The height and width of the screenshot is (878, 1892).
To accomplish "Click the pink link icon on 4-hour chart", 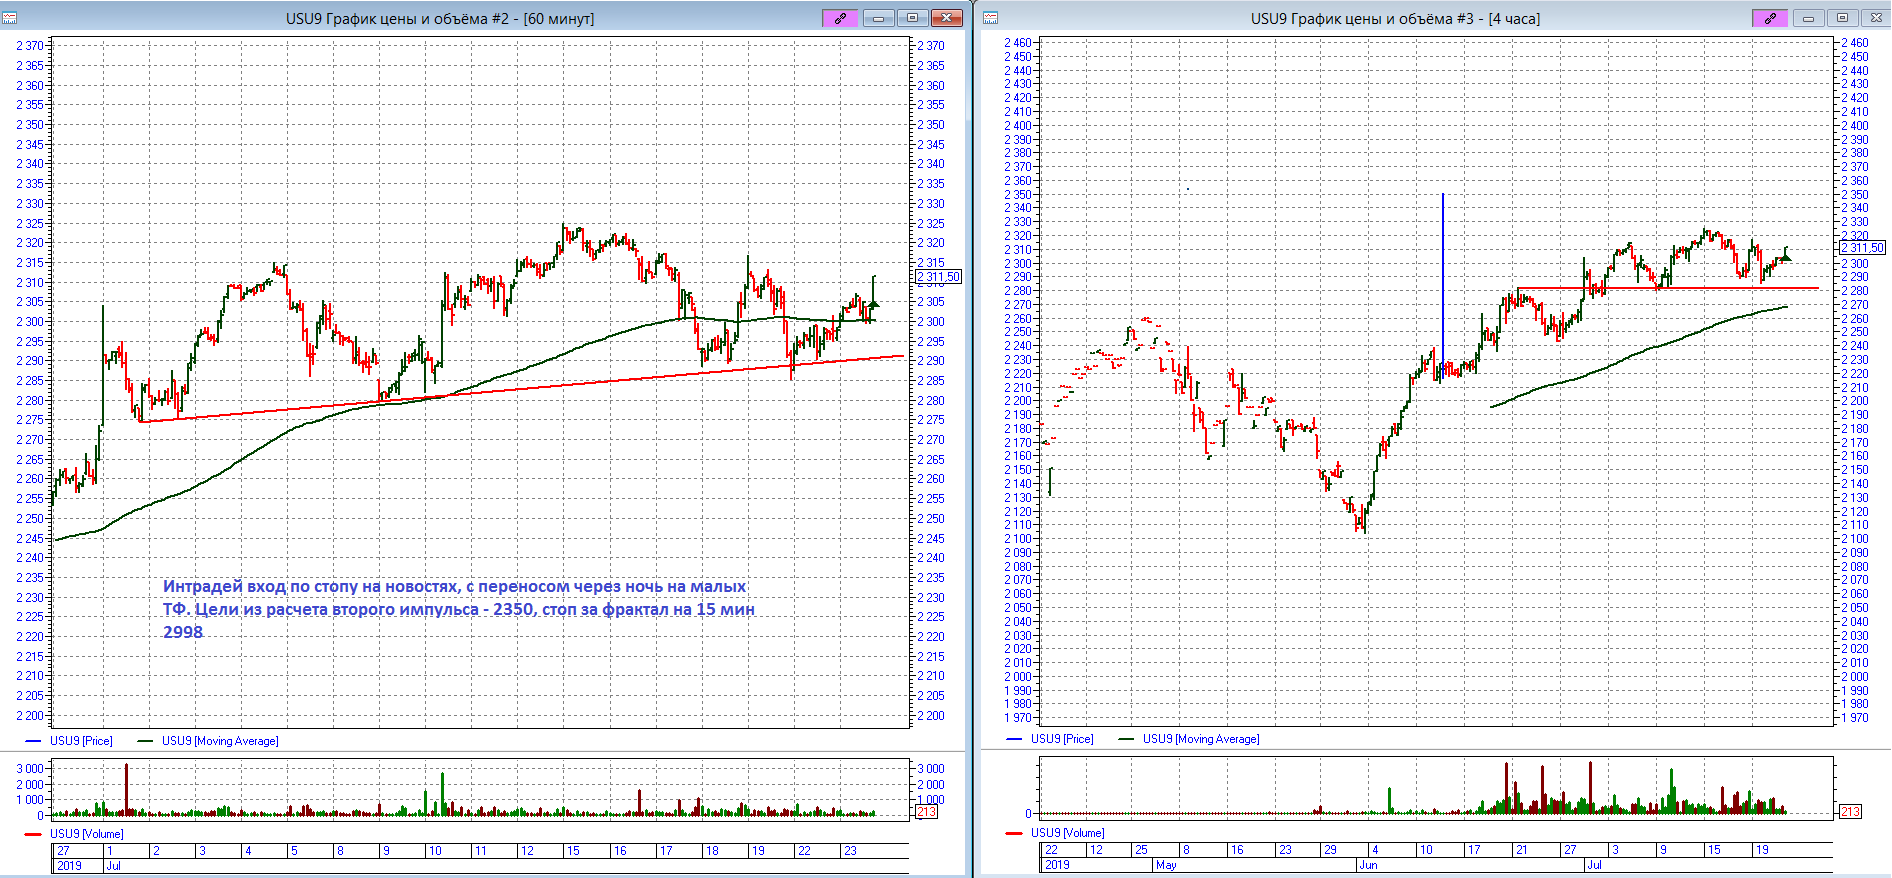I will point(1770,18).
